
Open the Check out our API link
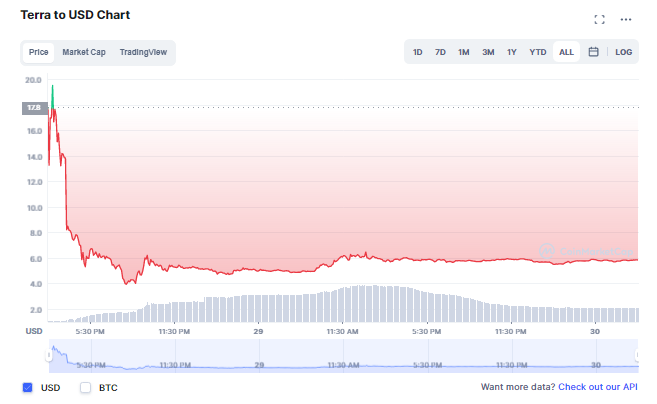point(597,387)
